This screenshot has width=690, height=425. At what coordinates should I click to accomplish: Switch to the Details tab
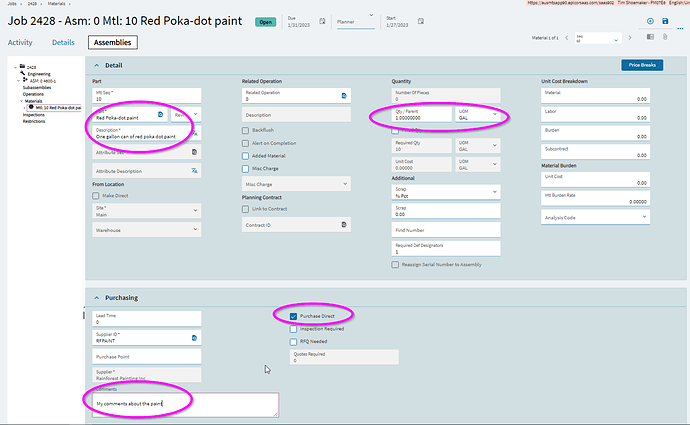(x=63, y=42)
